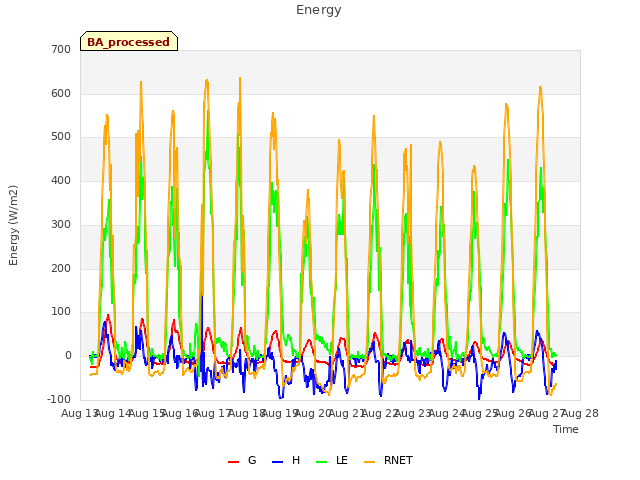Click the -100 y-axis tick label
640x480 pixels.
(59, 400)
